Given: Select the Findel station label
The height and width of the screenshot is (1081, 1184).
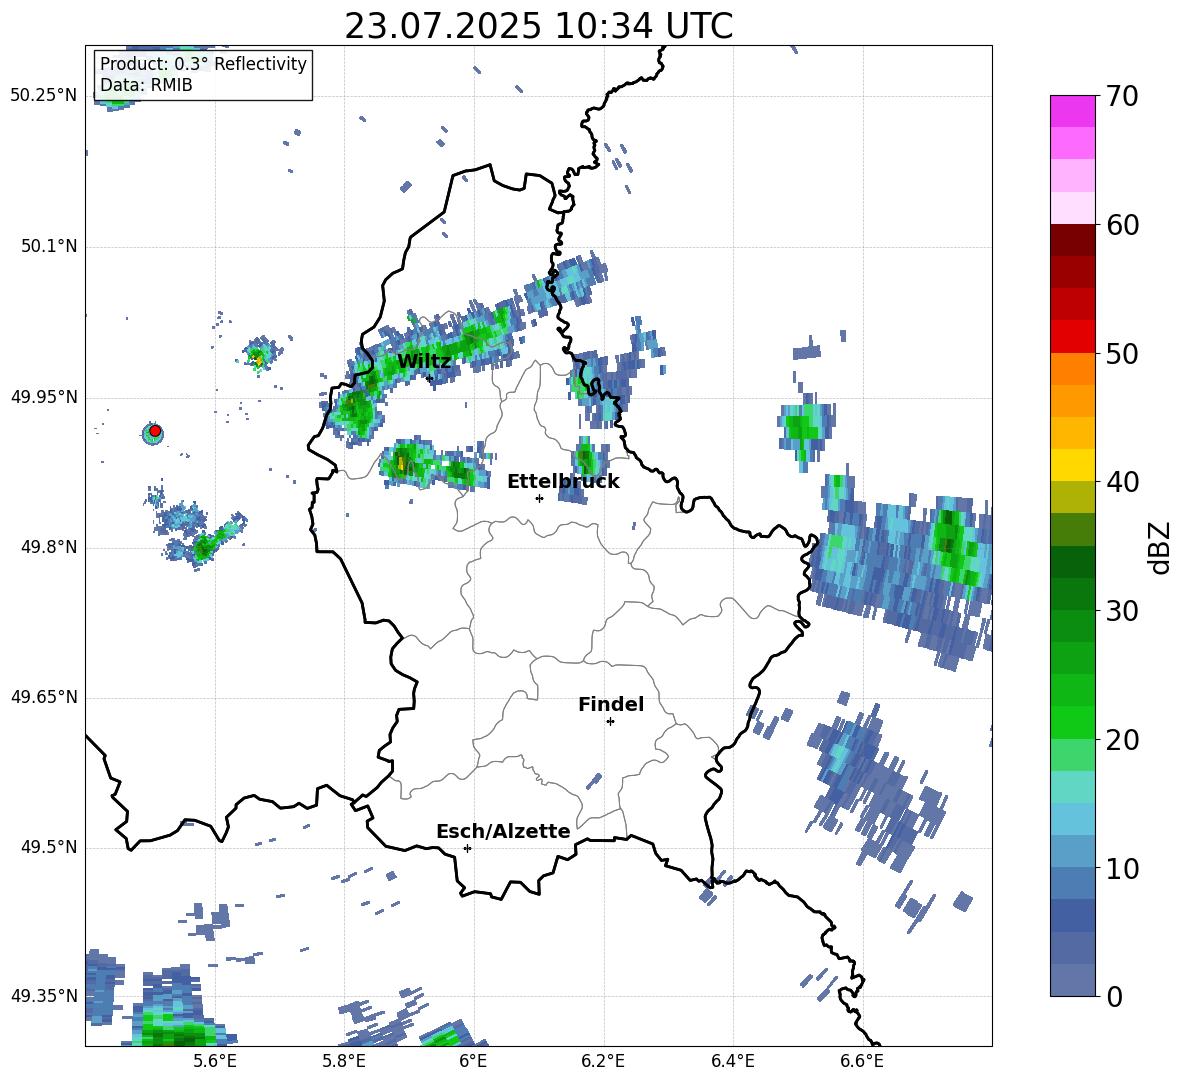Looking at the screenshot, I should [611, 704].
